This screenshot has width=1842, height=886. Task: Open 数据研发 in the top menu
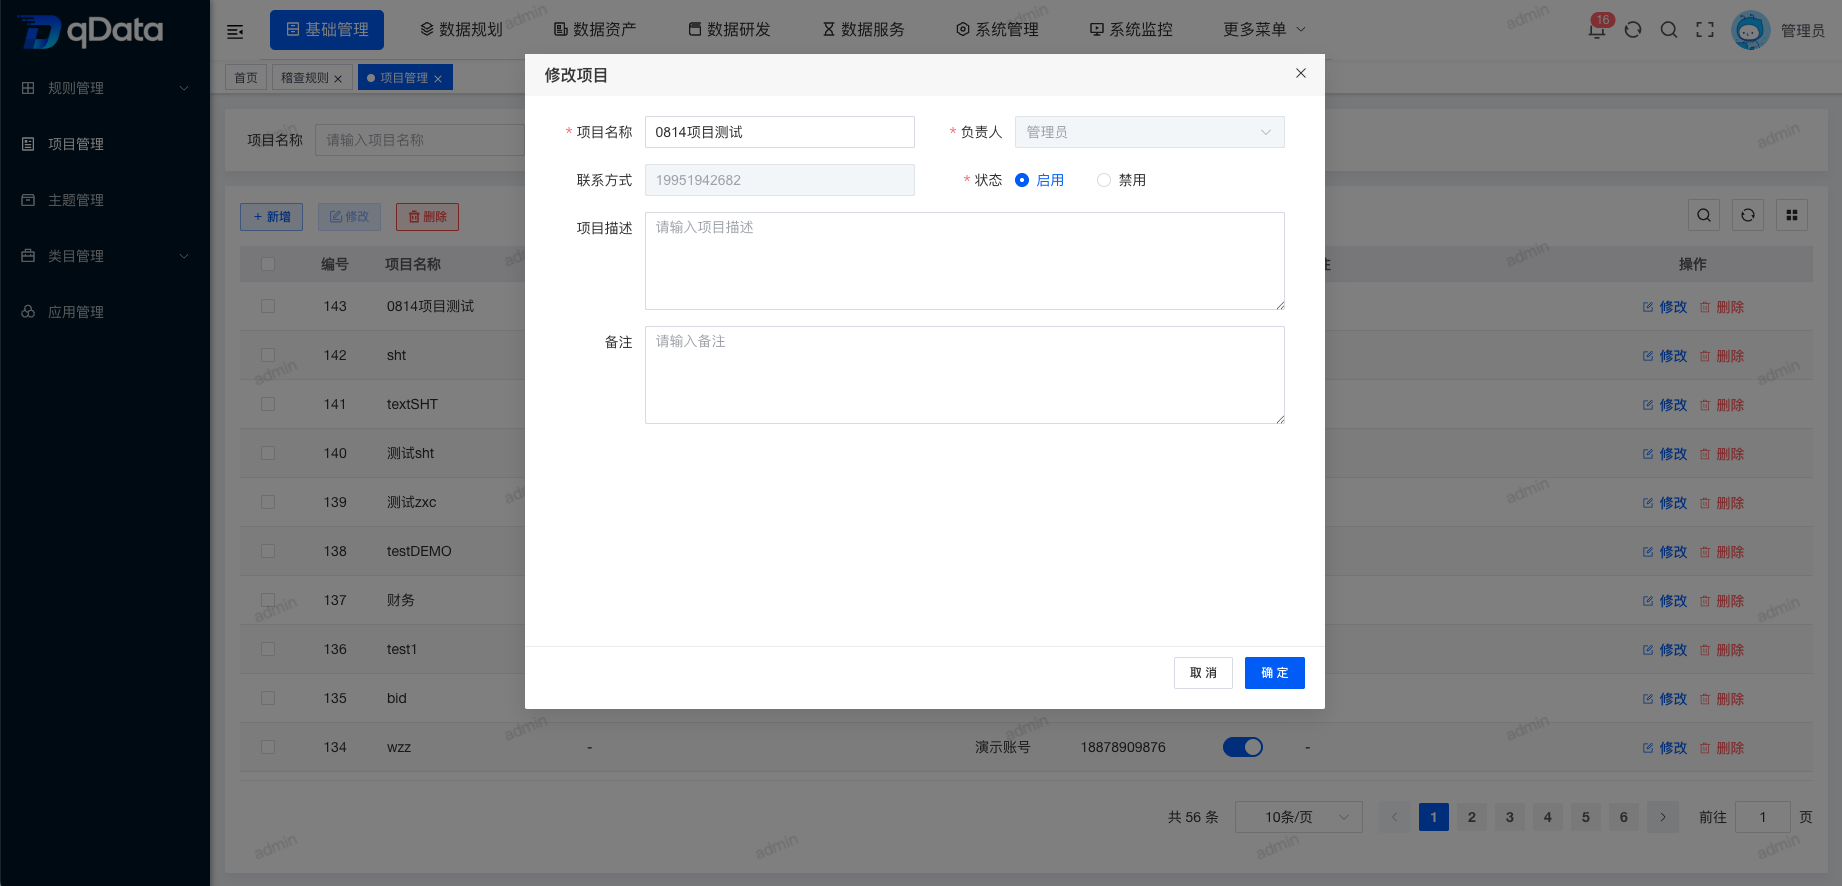(x=729, y=30)
